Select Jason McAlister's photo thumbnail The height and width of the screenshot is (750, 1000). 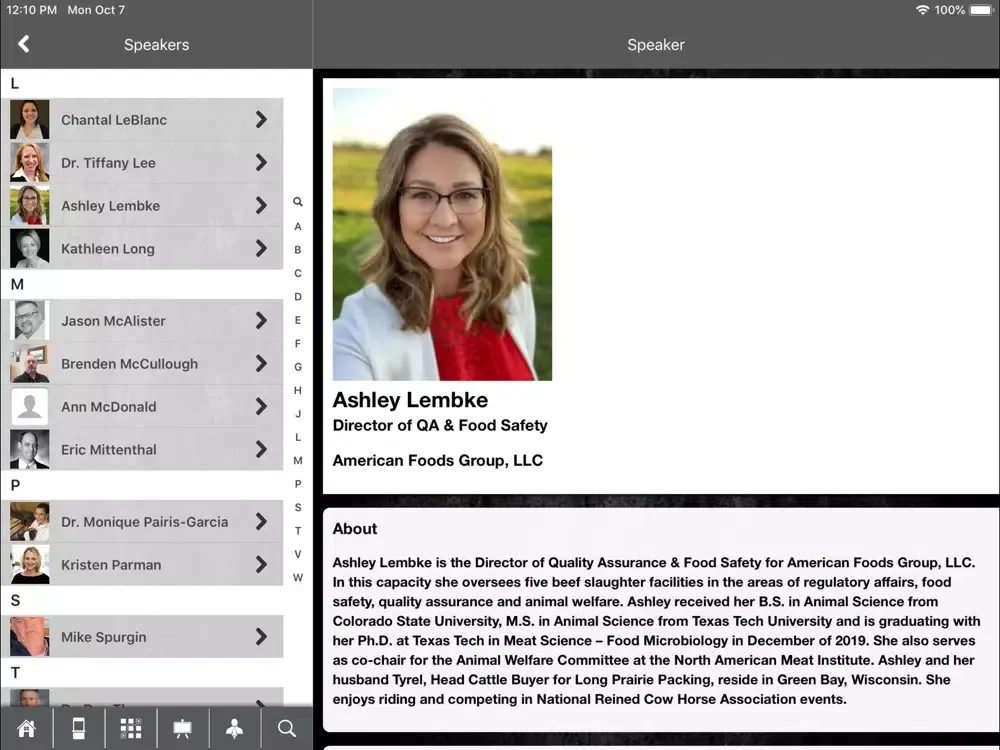click(x=29, y=320)
